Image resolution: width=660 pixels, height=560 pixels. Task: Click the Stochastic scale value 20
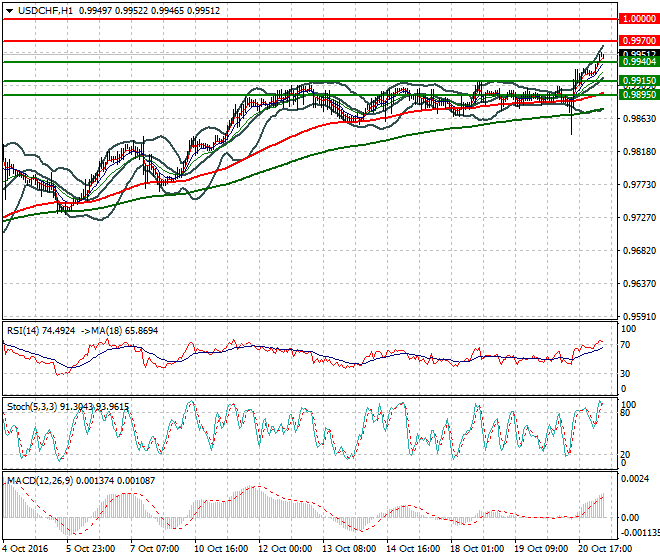625,455
